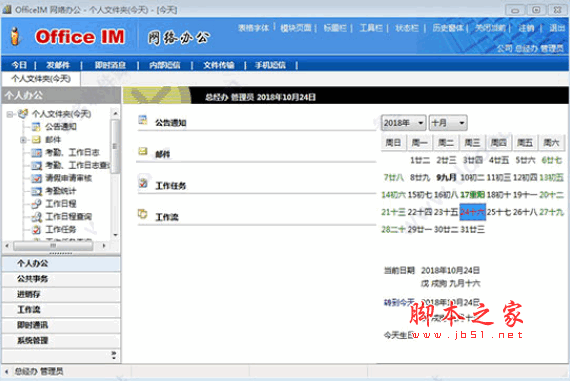Select date 31廿三 in the calendar

point(472,229)
